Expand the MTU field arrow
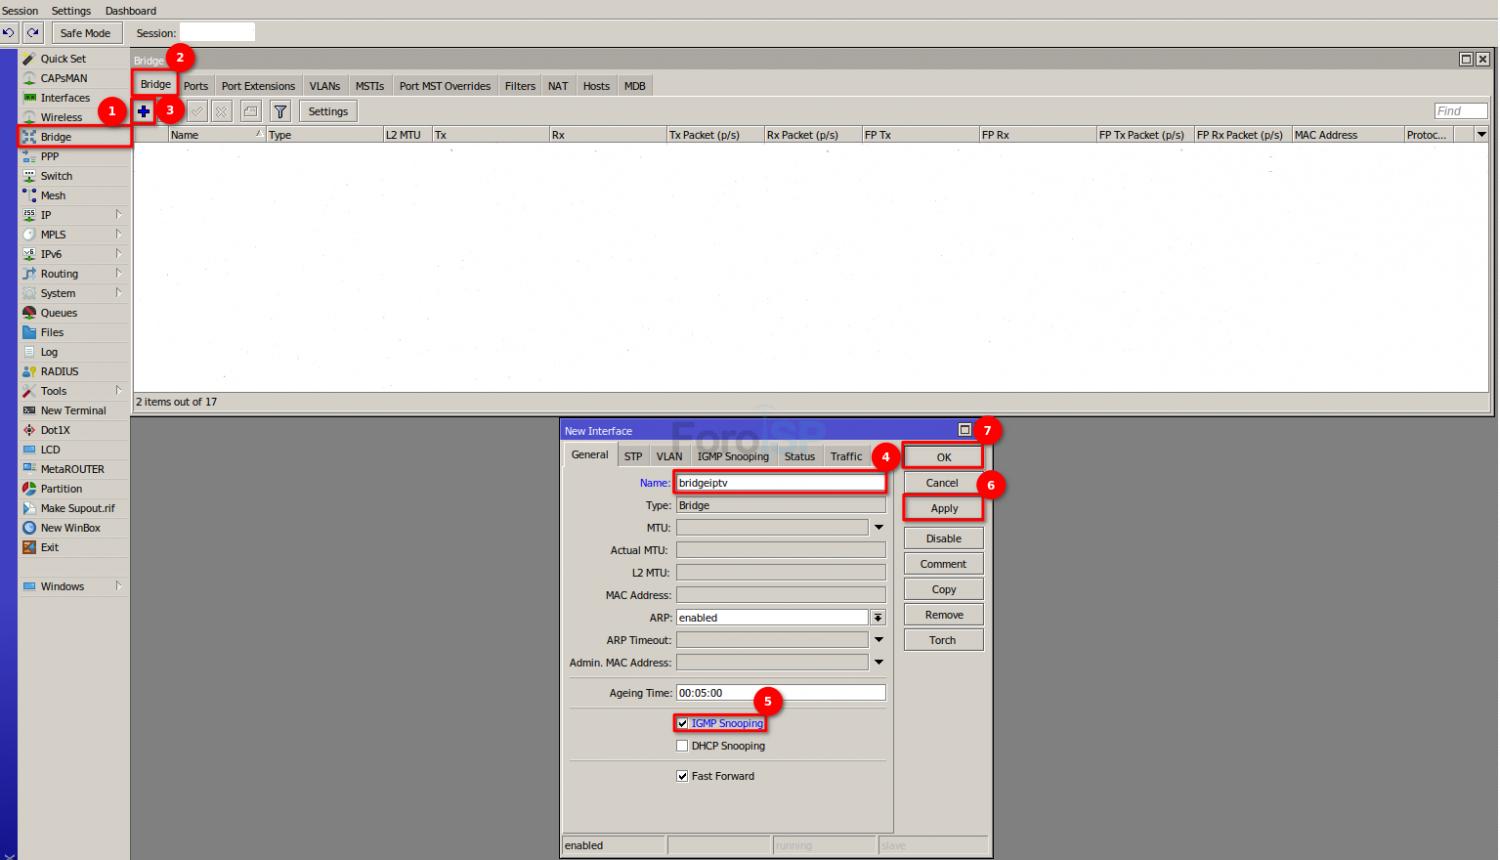 pos(879,527)
